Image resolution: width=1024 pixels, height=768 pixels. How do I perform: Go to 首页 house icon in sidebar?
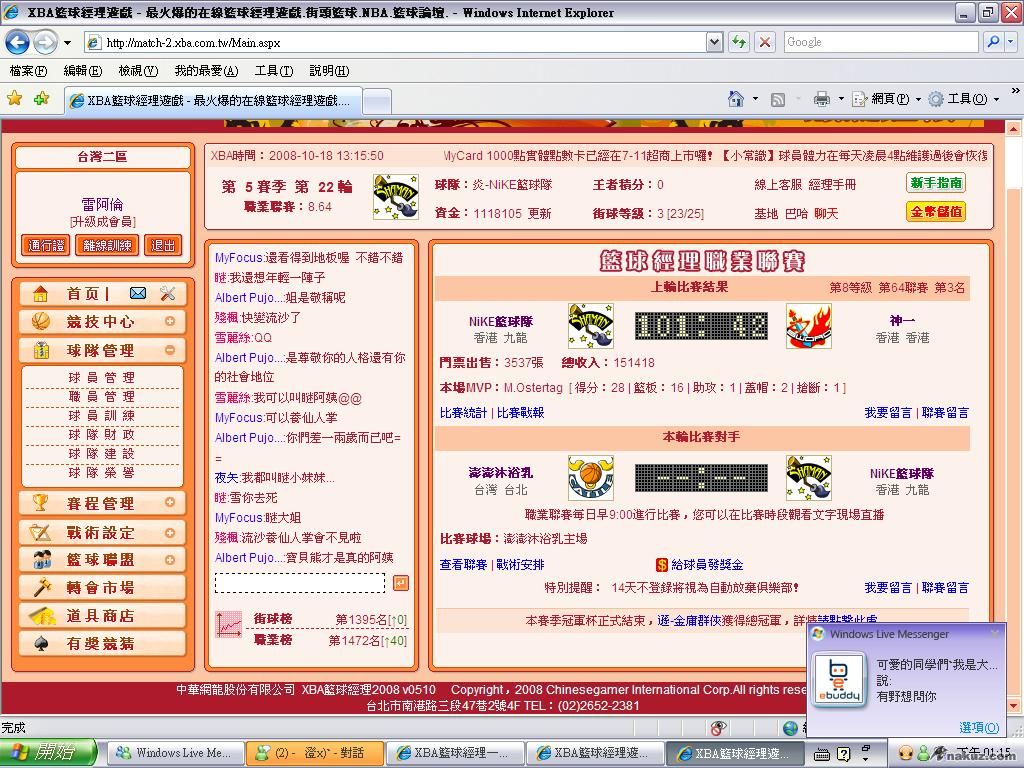point(40,294)
